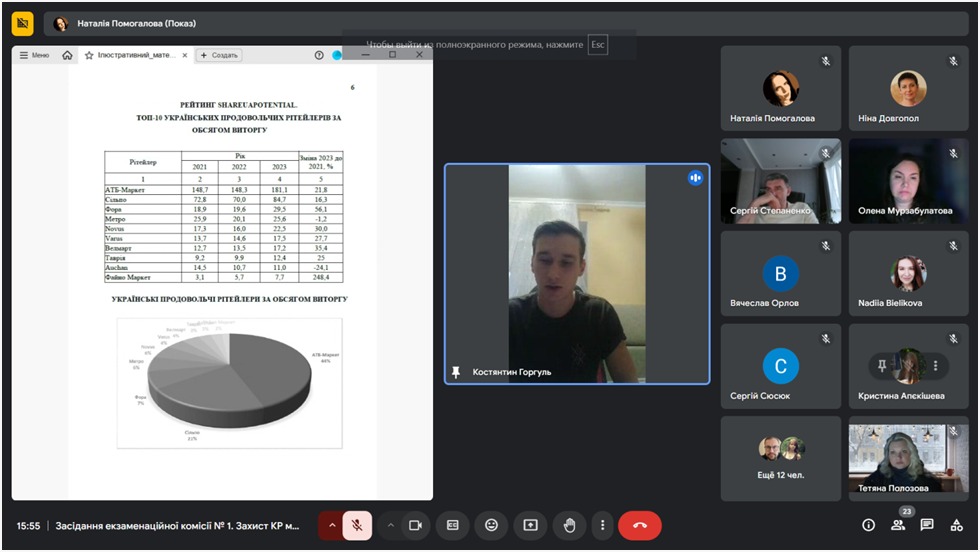Viewport: 980px width, 552px height.
Task: Open the Меню menu in shared window
Action: point(35,55)
